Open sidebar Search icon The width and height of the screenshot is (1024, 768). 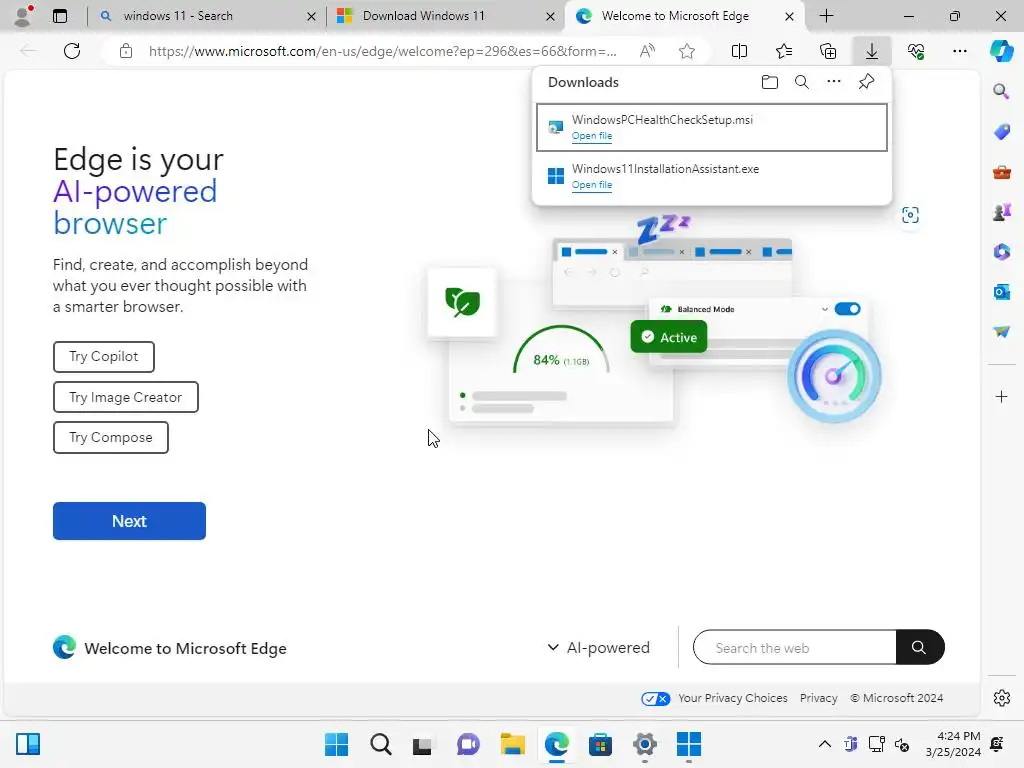[1001, 91]
